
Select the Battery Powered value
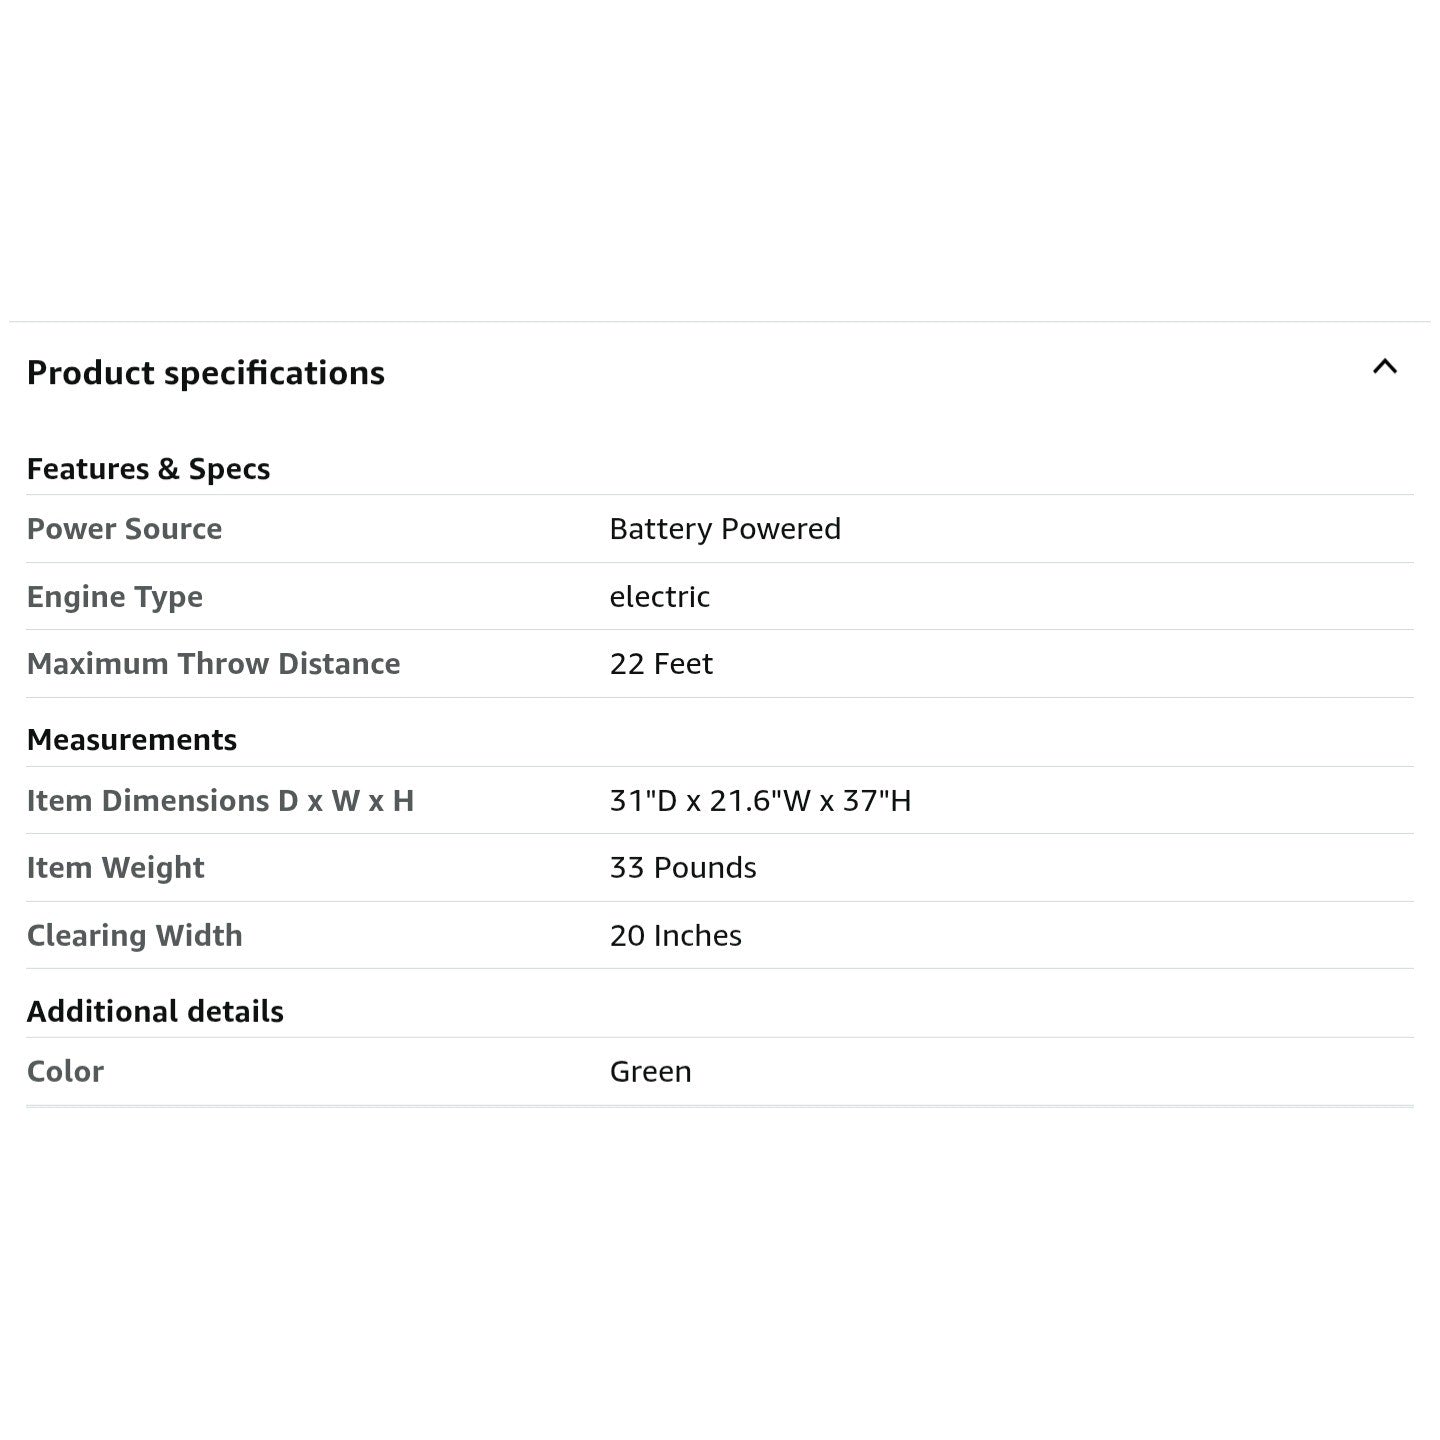725,529
